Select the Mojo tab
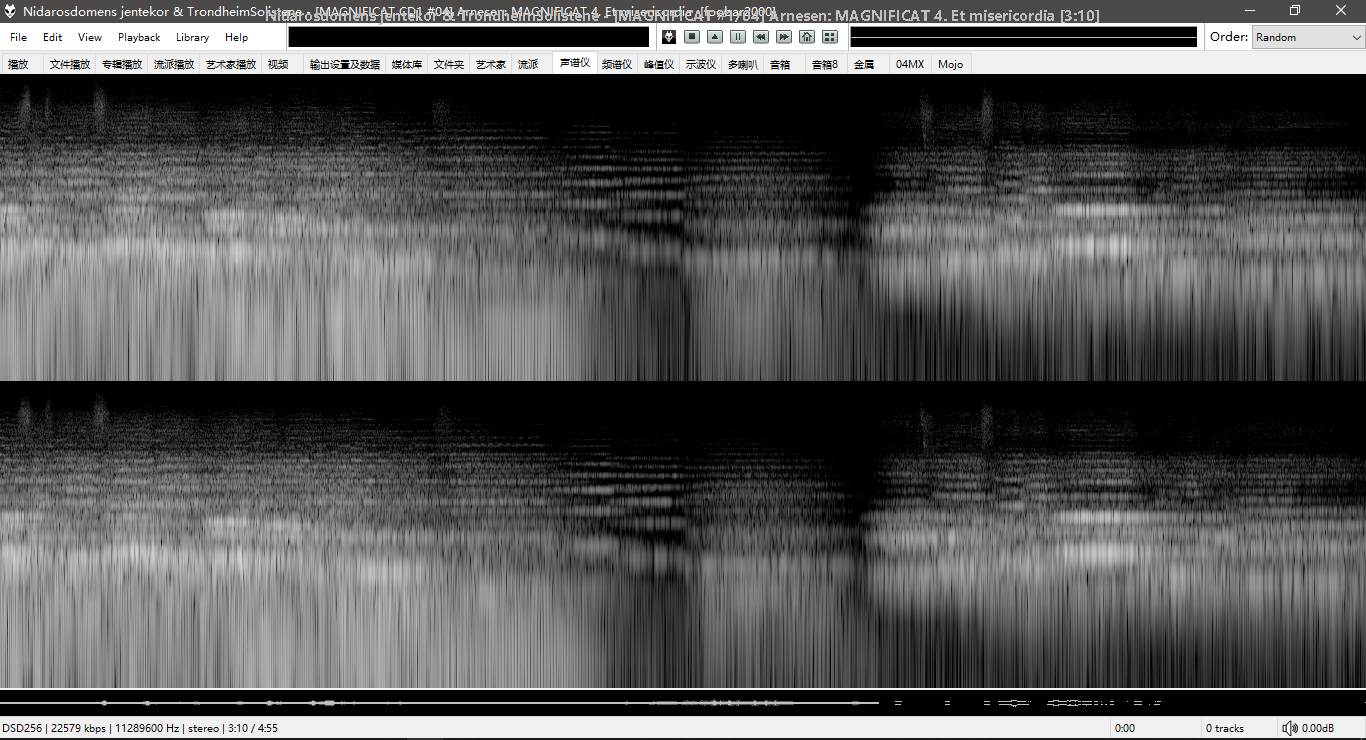 tap(950, 64)
